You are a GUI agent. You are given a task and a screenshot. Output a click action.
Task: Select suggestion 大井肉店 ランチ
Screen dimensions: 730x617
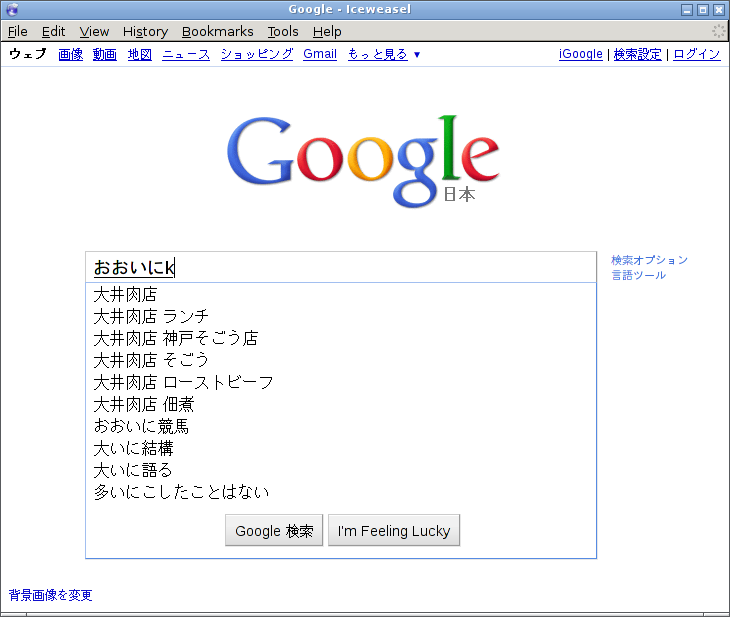tap(341, 317)
